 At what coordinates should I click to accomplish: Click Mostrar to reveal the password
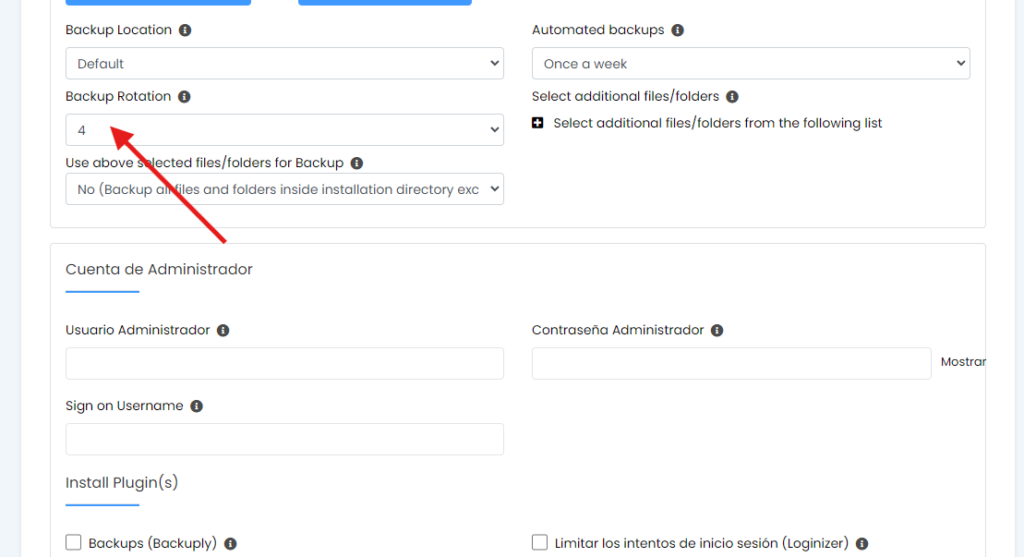point(963,362)
